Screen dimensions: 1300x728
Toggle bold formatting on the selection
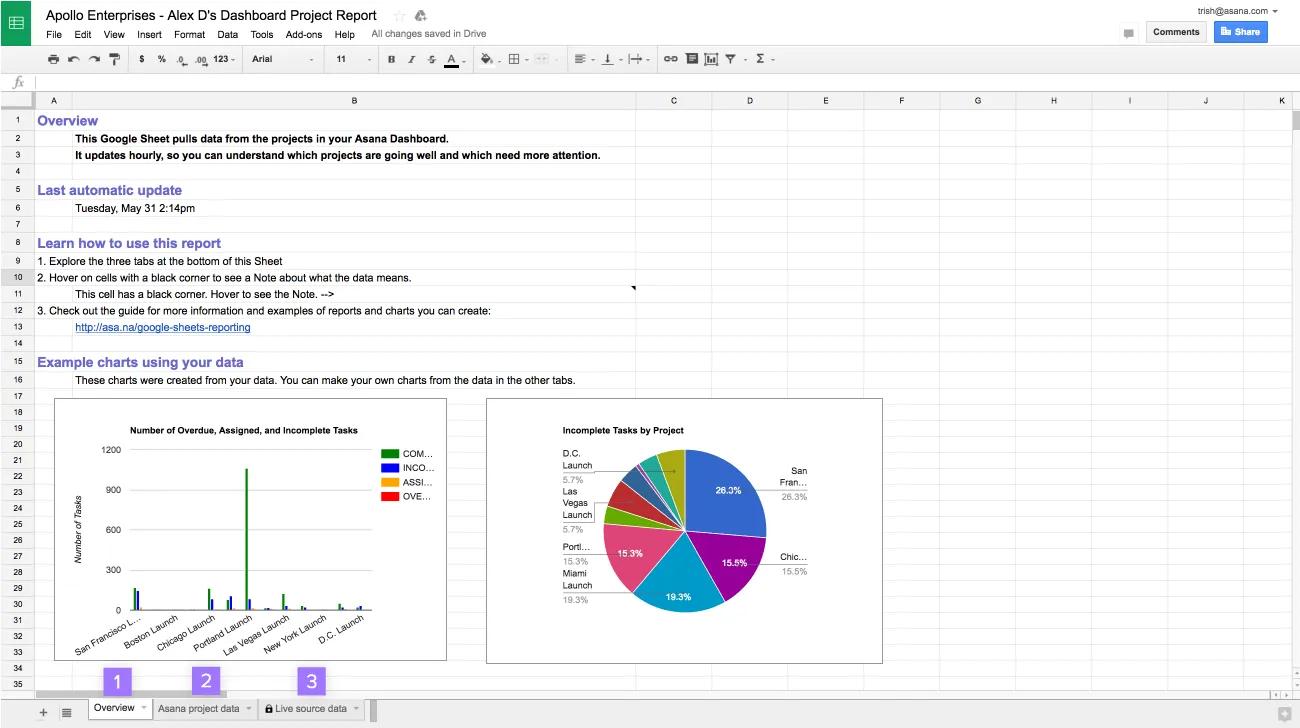point(391,59)
